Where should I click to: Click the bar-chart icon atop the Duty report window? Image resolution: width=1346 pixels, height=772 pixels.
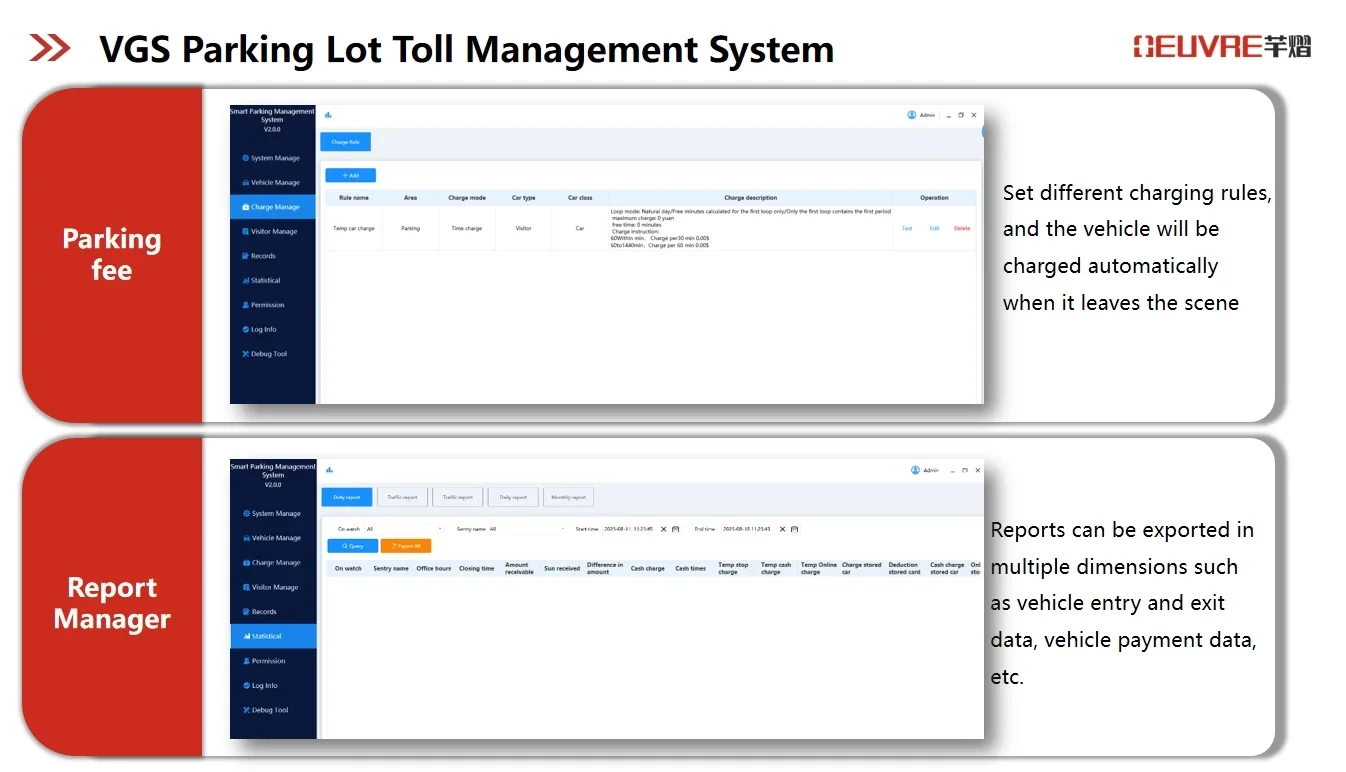(x=328, y=470)
